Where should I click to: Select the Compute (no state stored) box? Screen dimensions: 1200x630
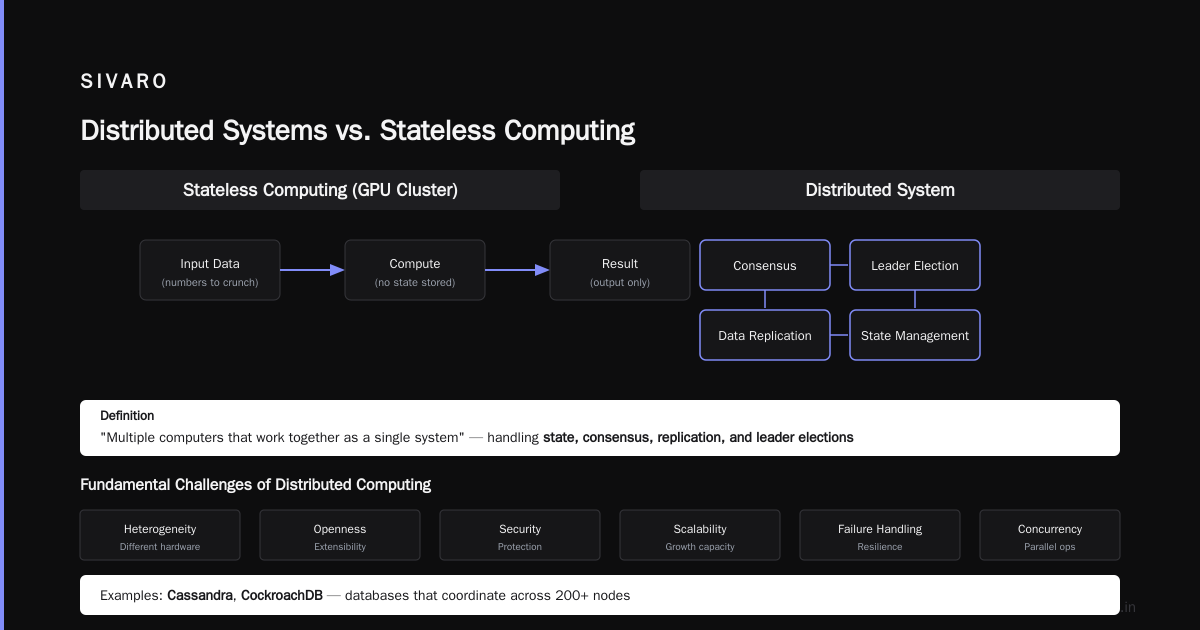coord(415,270)
